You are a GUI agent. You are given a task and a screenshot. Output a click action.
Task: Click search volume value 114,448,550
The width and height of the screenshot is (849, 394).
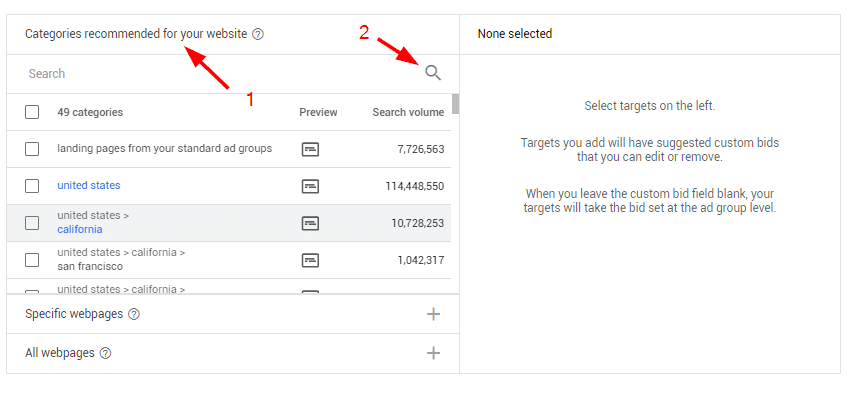[415, 186]
